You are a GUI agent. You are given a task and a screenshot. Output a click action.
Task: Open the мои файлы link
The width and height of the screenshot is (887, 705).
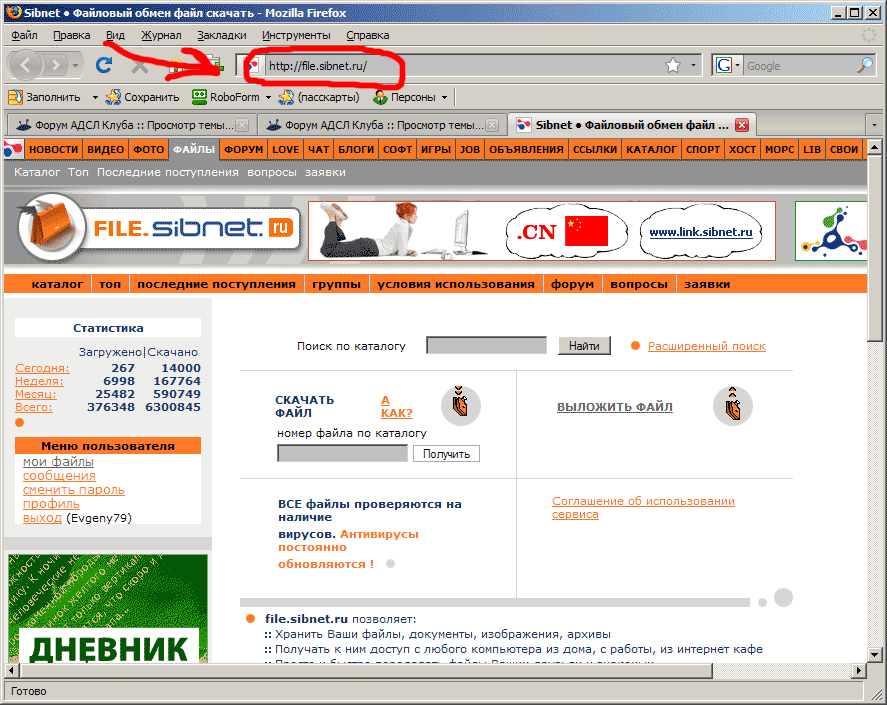(x=58, y=462)
